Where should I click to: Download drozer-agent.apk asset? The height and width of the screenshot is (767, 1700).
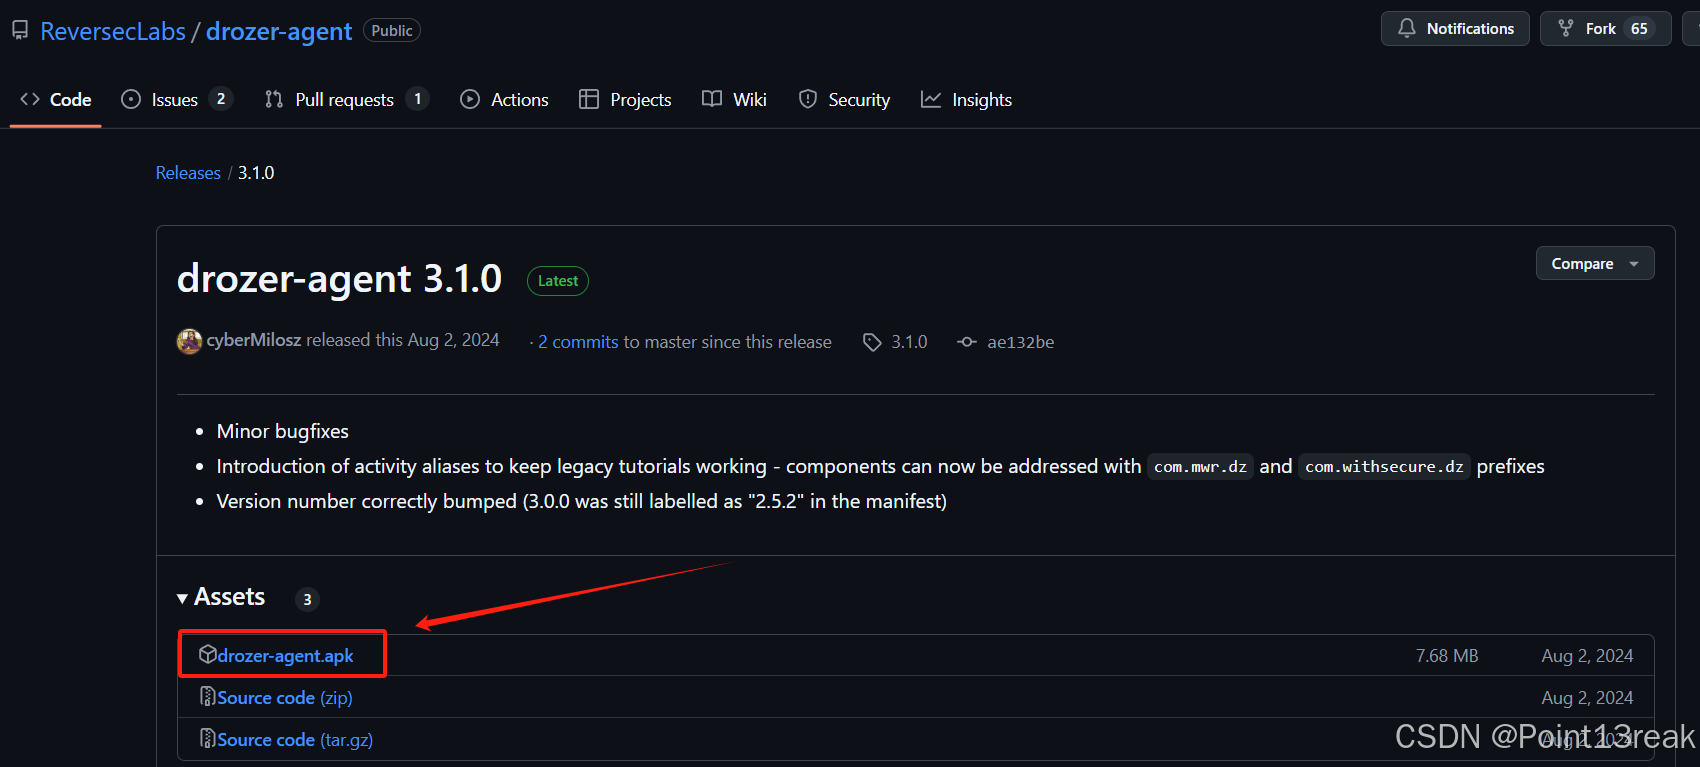point(285,656)
